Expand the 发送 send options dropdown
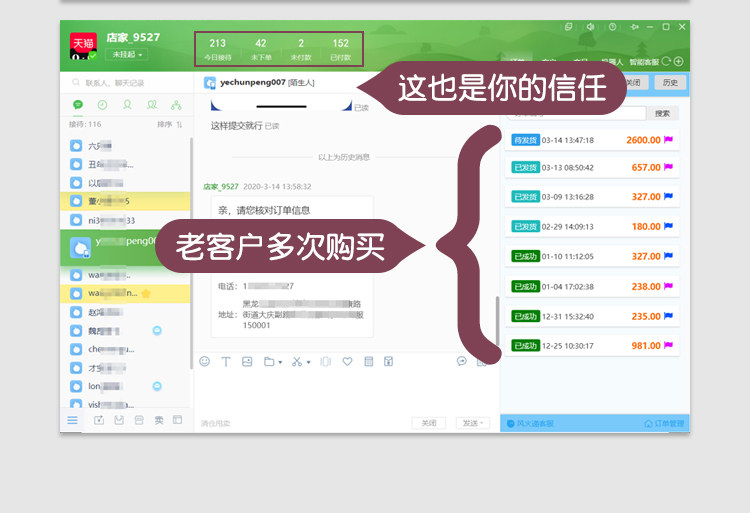Screen dimensions: 750x513 482,423
